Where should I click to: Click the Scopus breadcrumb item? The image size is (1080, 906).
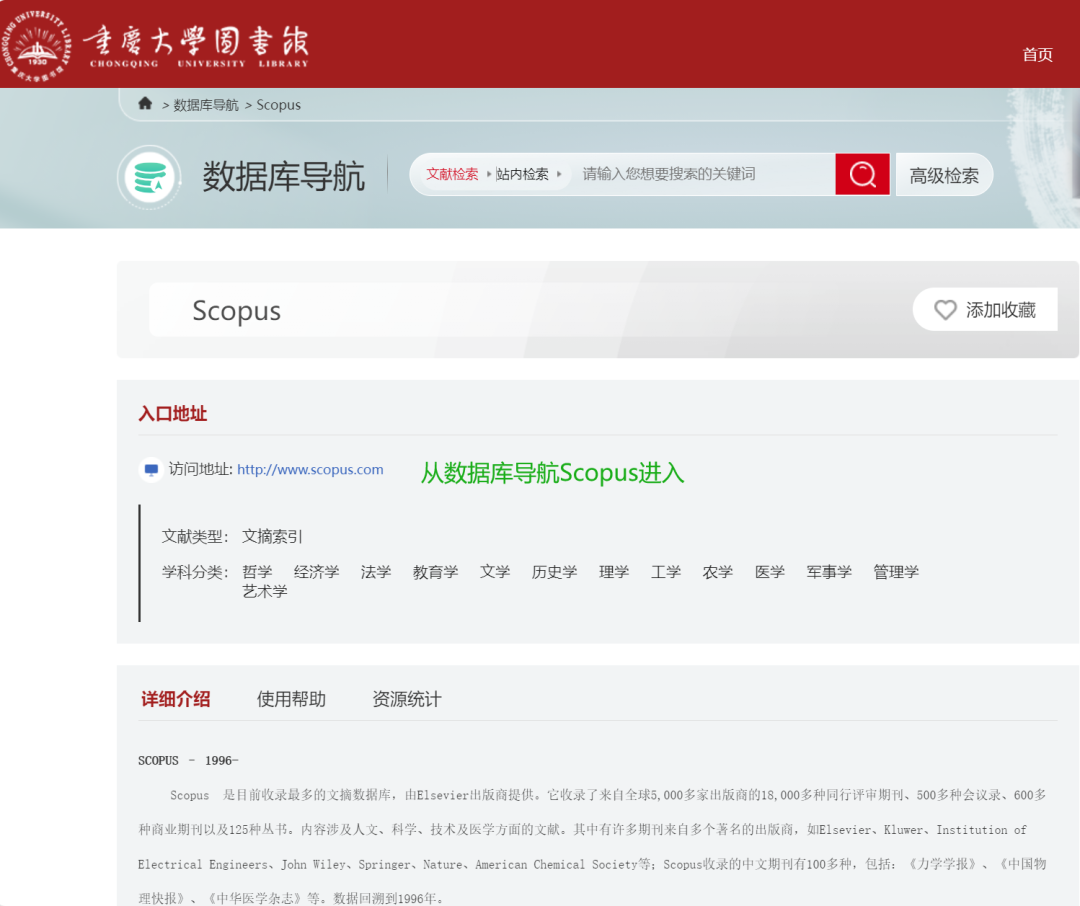[x=278, y=105]
